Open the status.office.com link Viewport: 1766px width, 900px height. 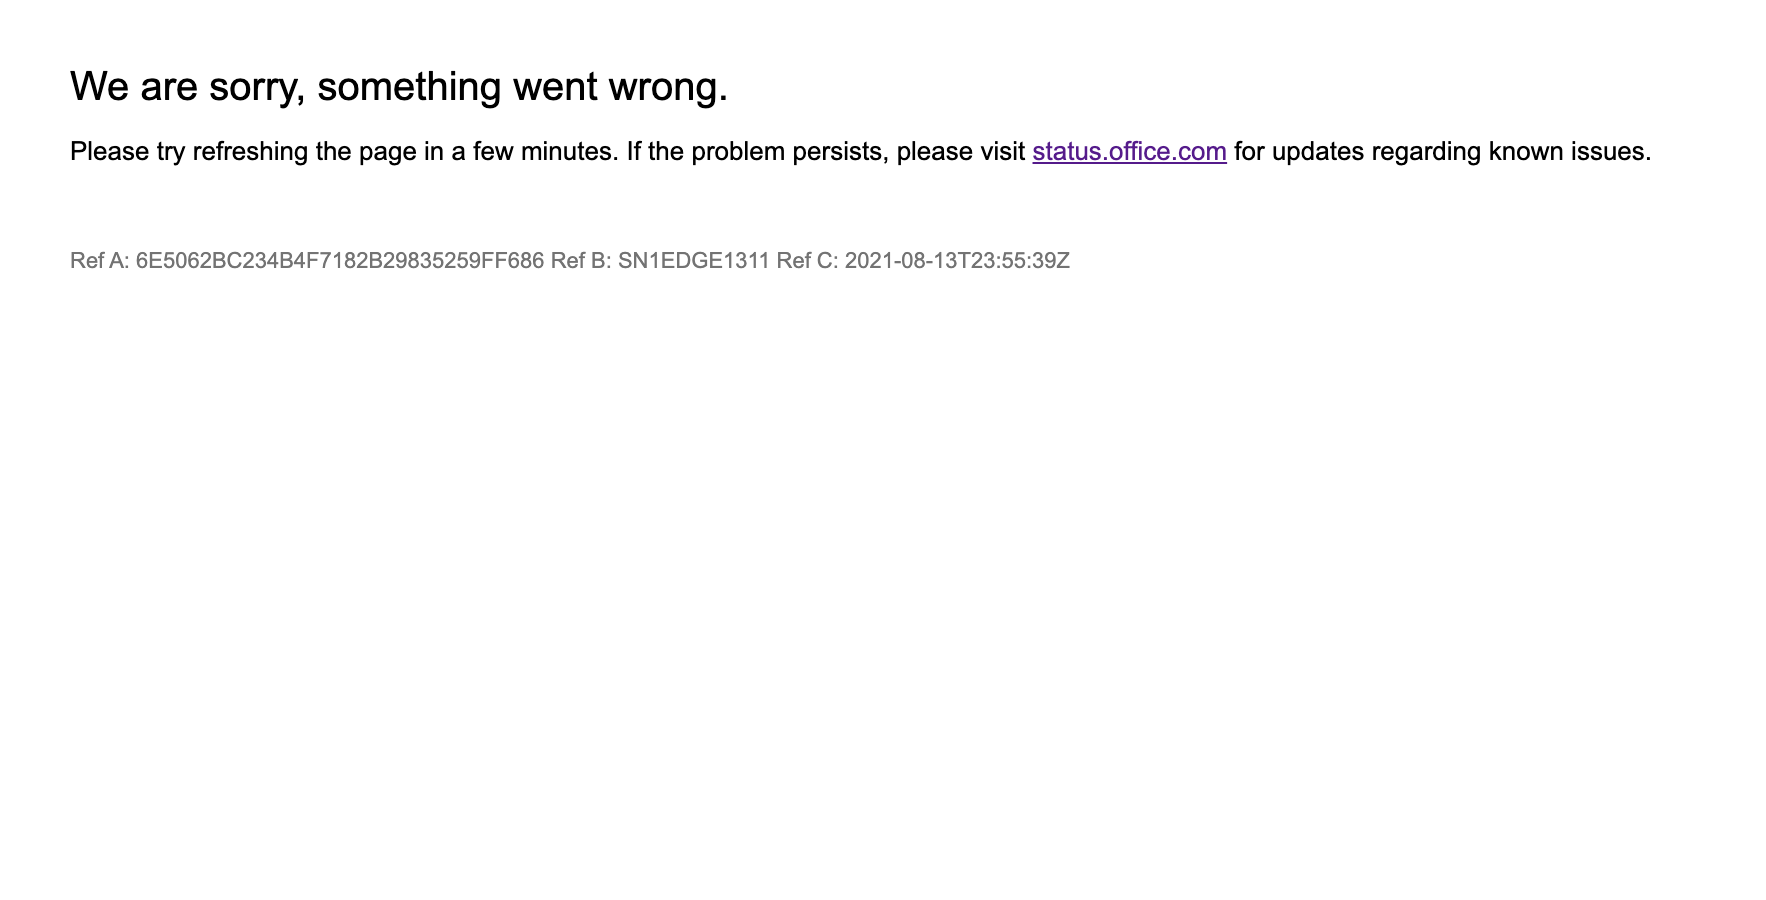(x=1129, y=151)
